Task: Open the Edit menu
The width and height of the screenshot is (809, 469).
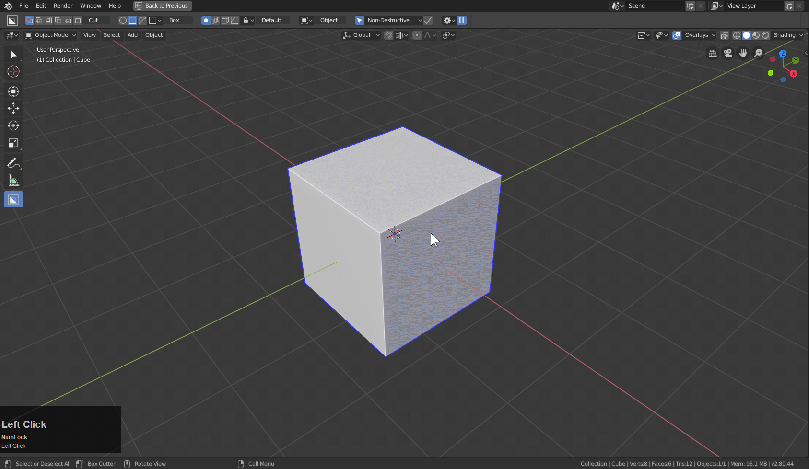Action: 40,6
